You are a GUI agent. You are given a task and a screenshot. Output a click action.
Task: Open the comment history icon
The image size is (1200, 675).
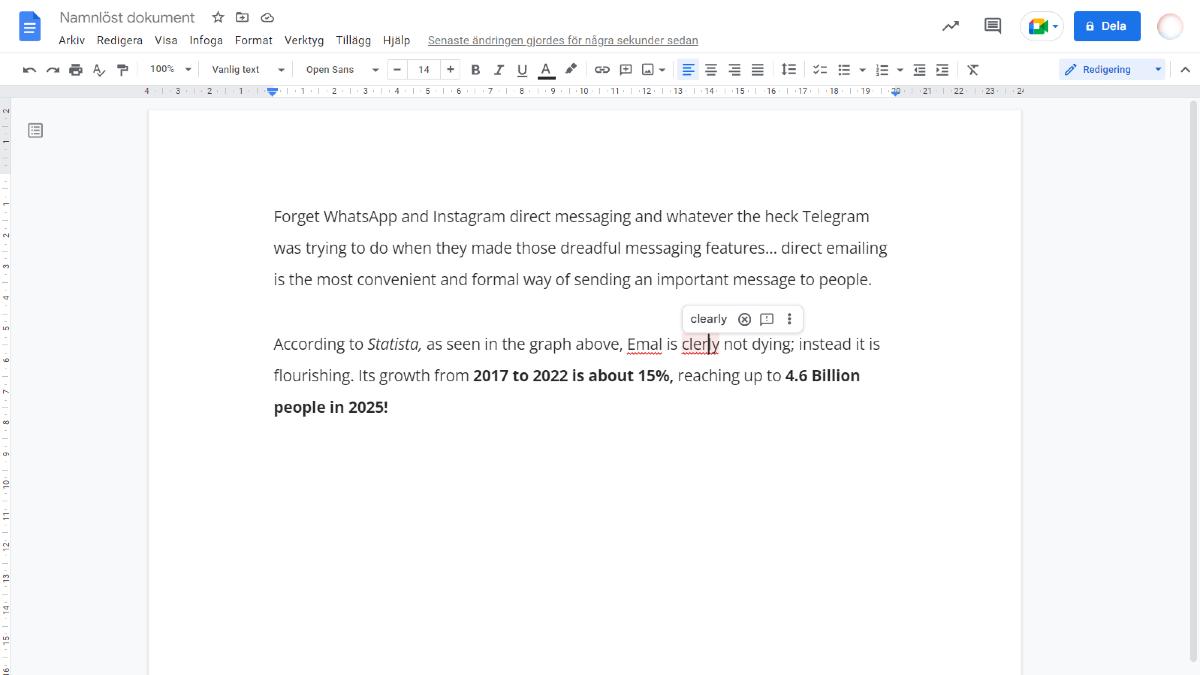point(992,26)
